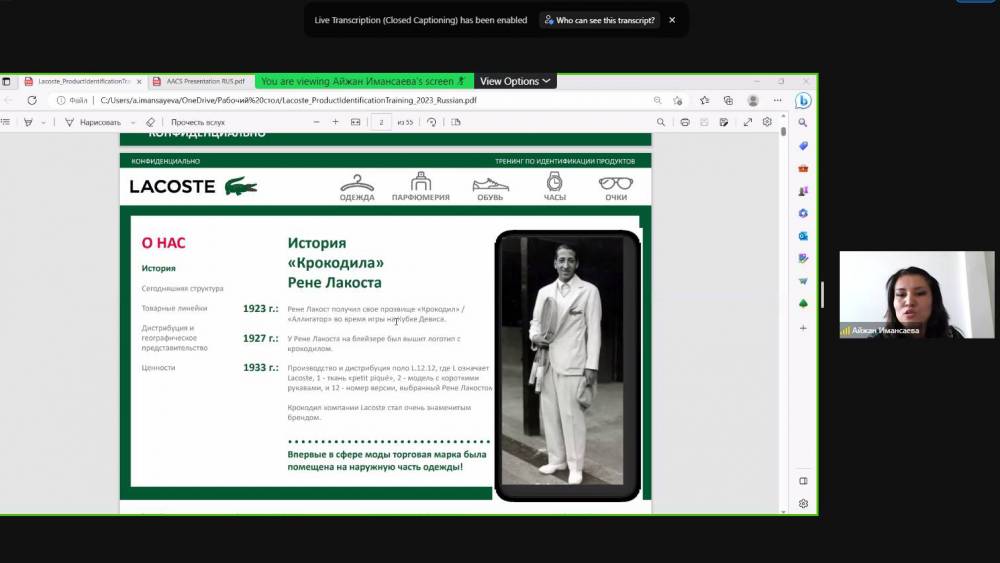The width and height of the screenshot is (1000, 563).
Task: Open sidebar settings gear at bottom
Action: (803, 504)
